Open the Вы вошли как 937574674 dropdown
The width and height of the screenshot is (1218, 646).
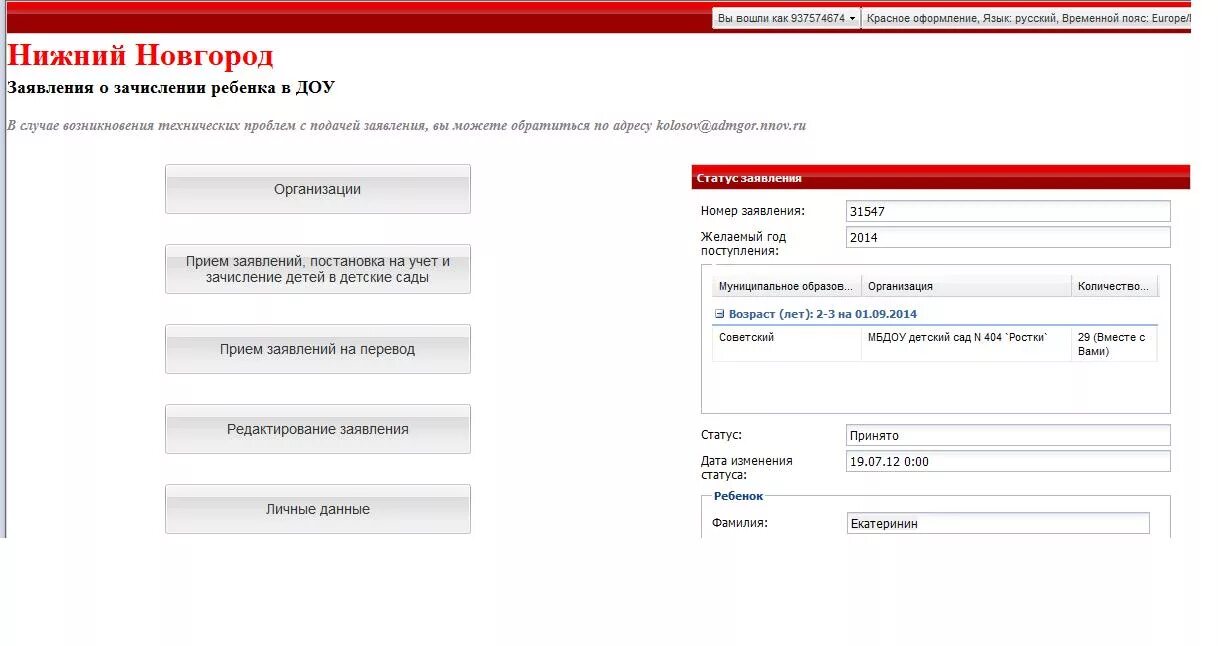click(x=786, y=18)
